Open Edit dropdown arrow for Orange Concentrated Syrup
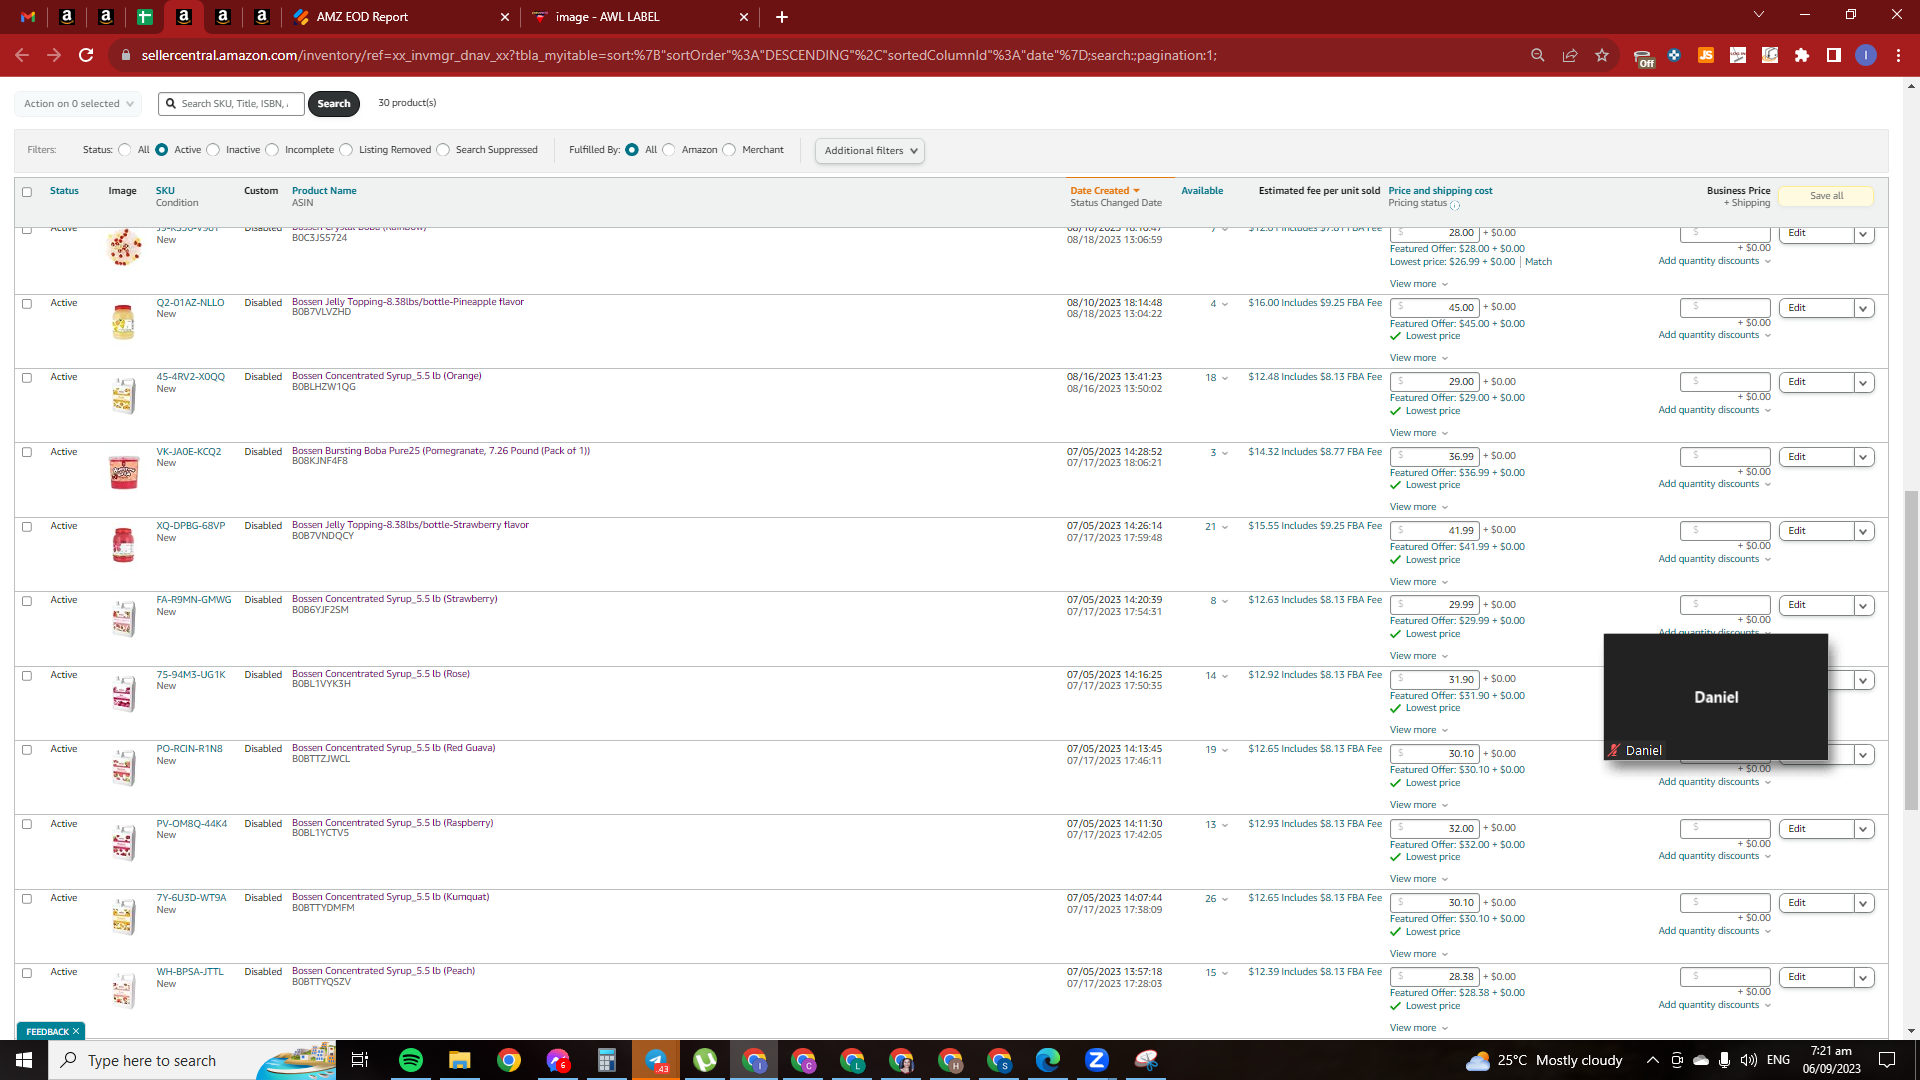This screenshot has width=1920, height=1080. pyautogui.click(x=1864, y=382)
